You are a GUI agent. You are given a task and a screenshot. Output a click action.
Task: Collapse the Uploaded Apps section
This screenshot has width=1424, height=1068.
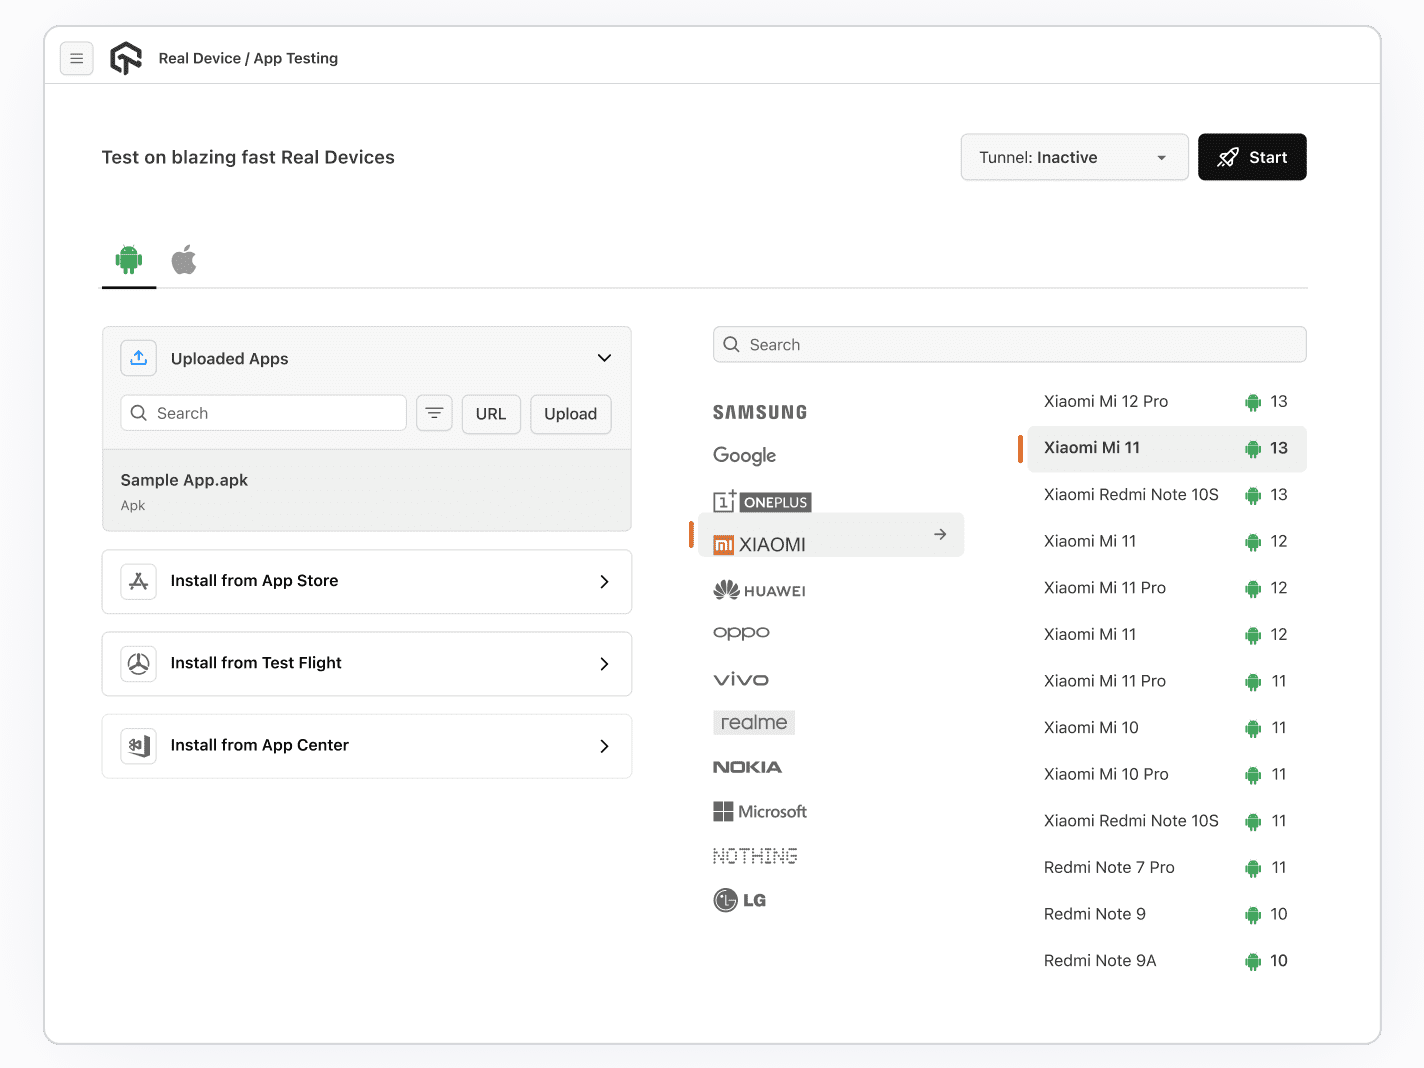pyautogui.click(x=604, y=358)
